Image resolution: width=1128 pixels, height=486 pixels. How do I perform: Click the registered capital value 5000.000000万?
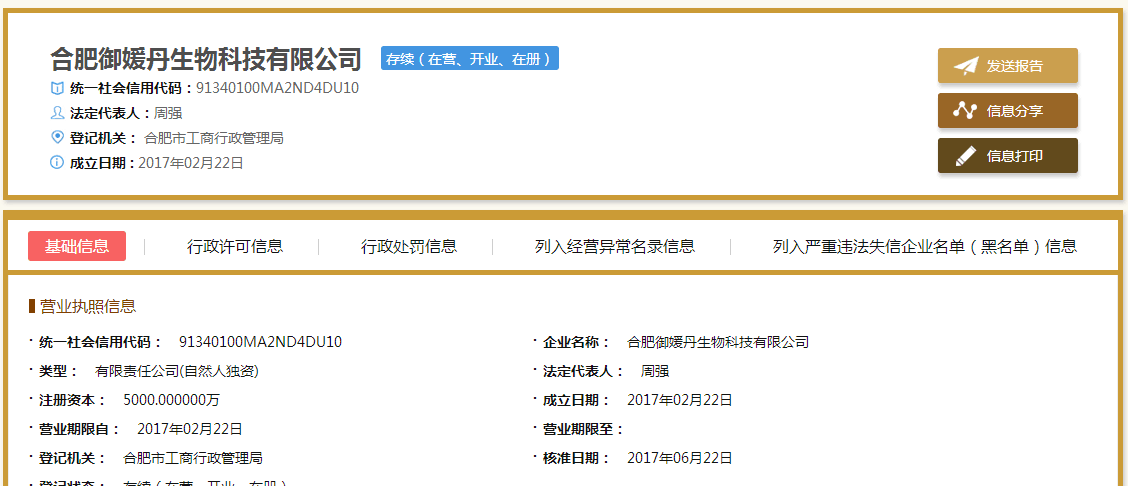171,400
